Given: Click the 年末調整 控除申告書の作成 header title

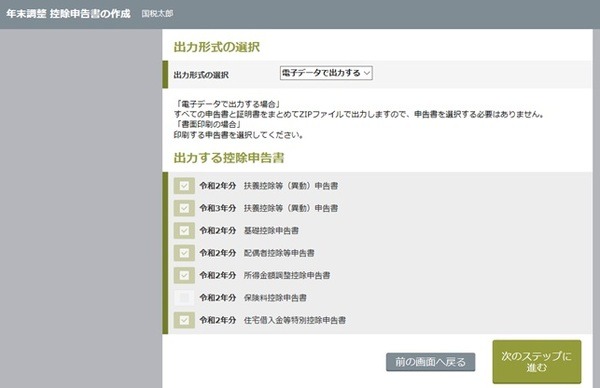Looking at the screenshot, I should tap(68, 14).
